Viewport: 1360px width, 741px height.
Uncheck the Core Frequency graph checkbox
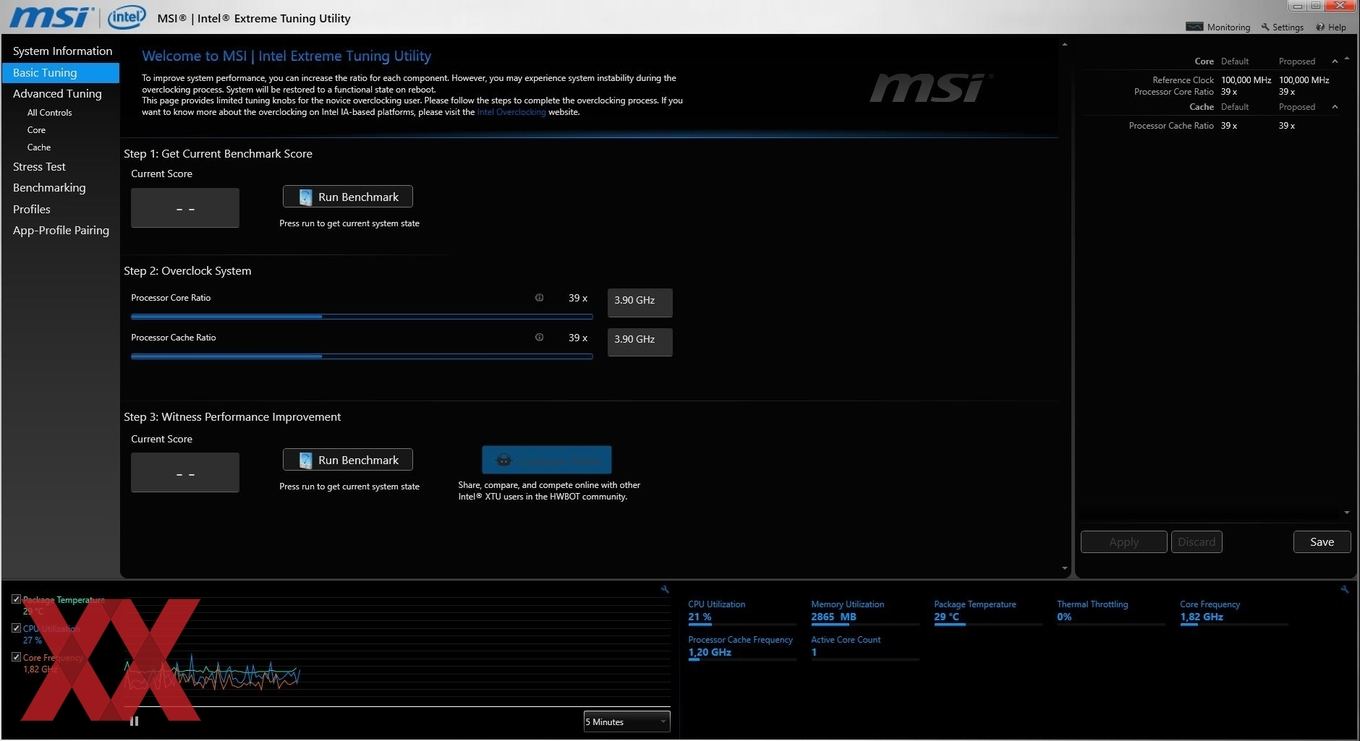tap(16, 658)
